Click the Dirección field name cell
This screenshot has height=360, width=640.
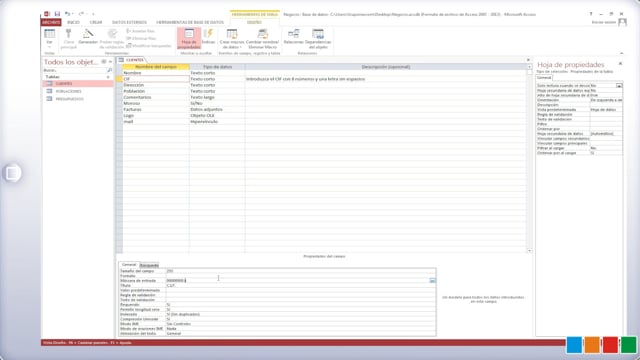tap(156, 85)
